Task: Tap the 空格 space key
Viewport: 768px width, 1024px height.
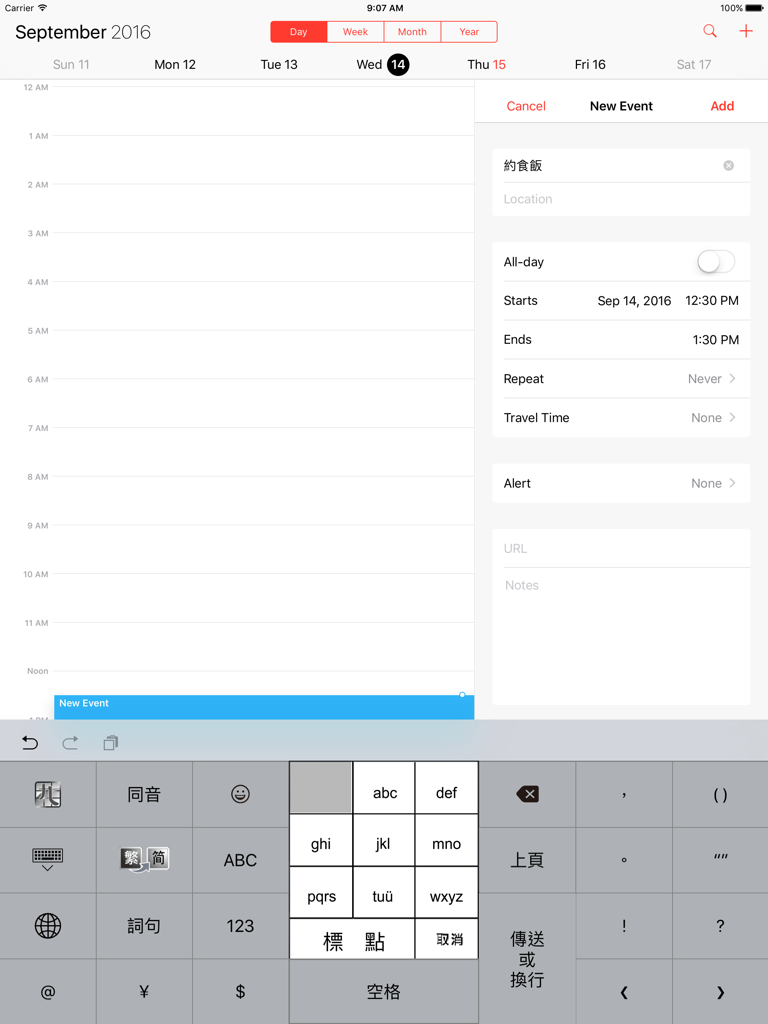Action: tap(383, 992)
